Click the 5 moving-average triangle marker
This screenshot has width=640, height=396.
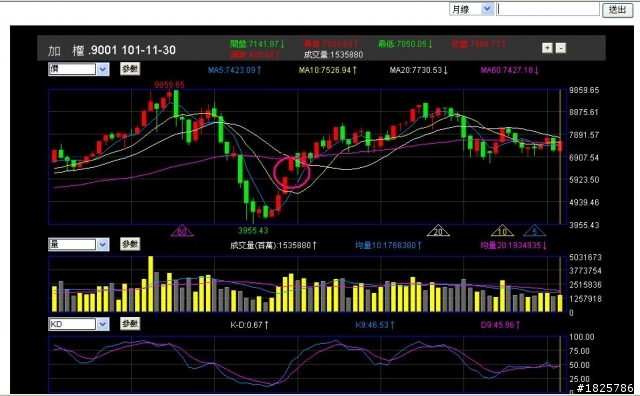pyautogui.click(x=534, y=231)
